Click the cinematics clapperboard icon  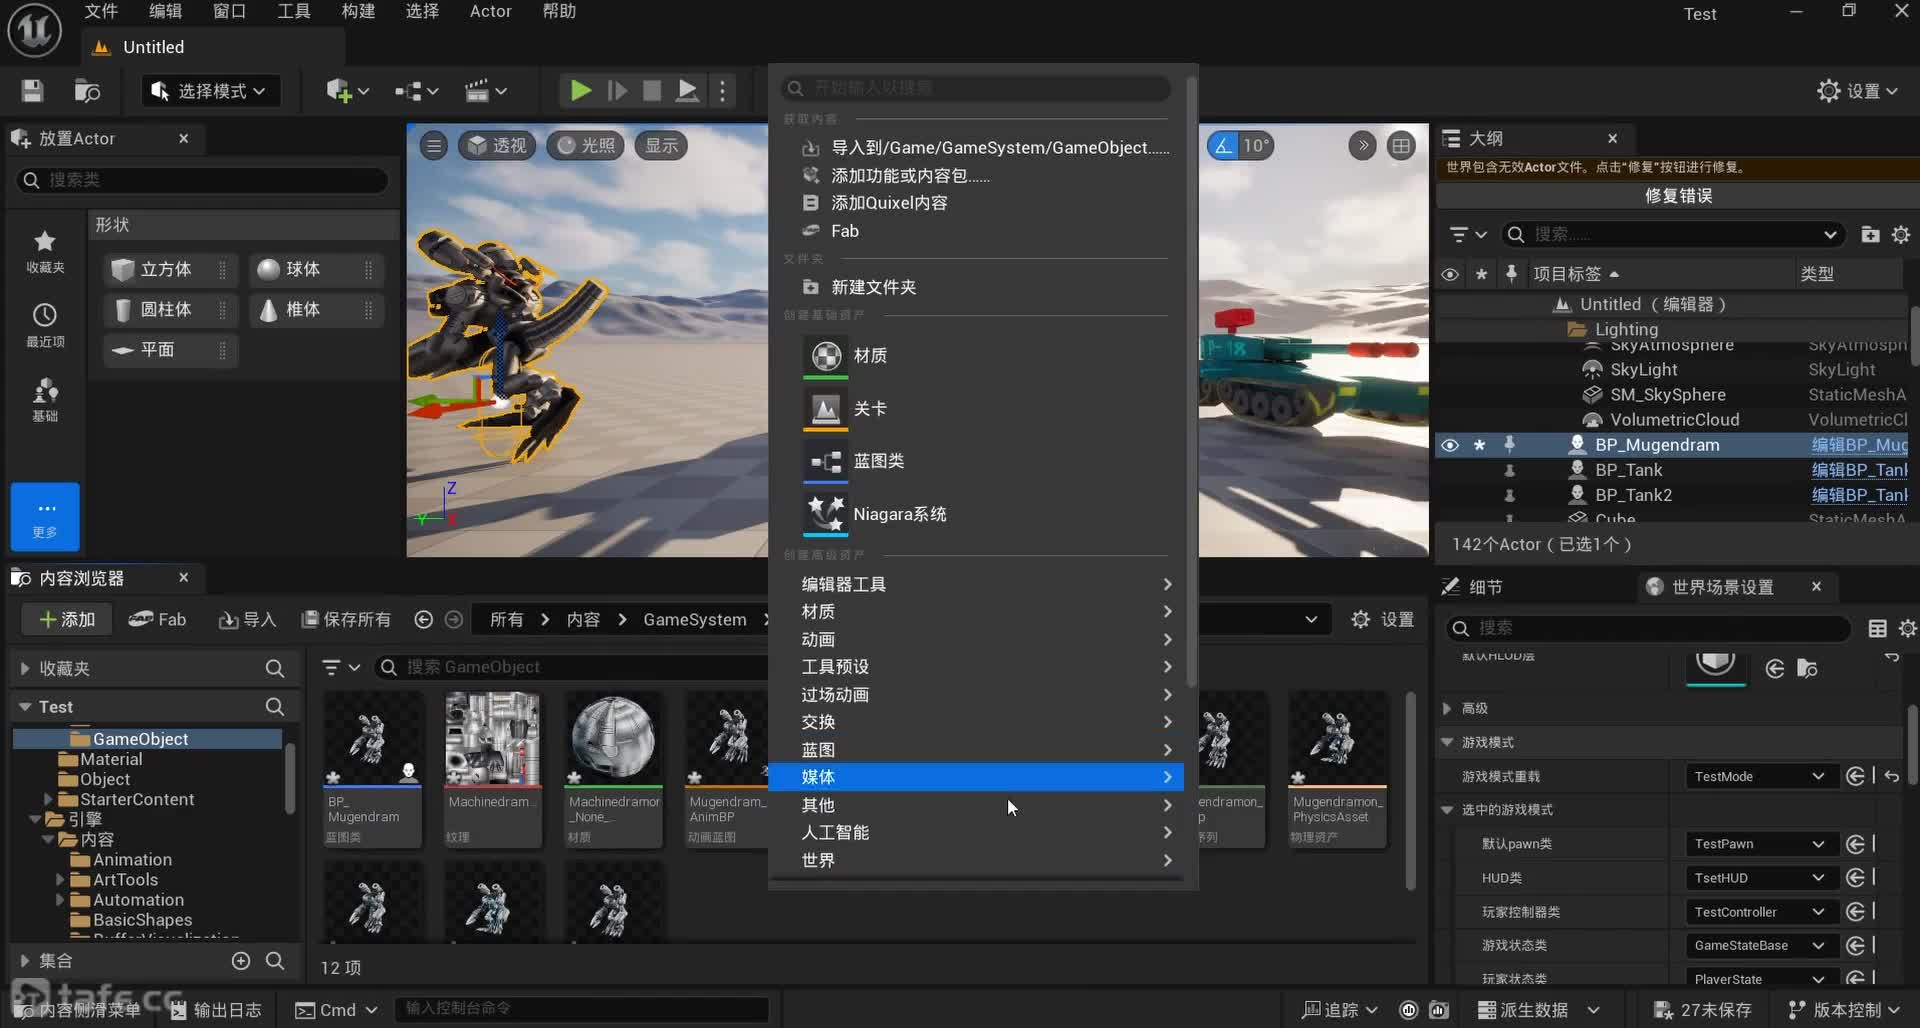coord(477,91)
